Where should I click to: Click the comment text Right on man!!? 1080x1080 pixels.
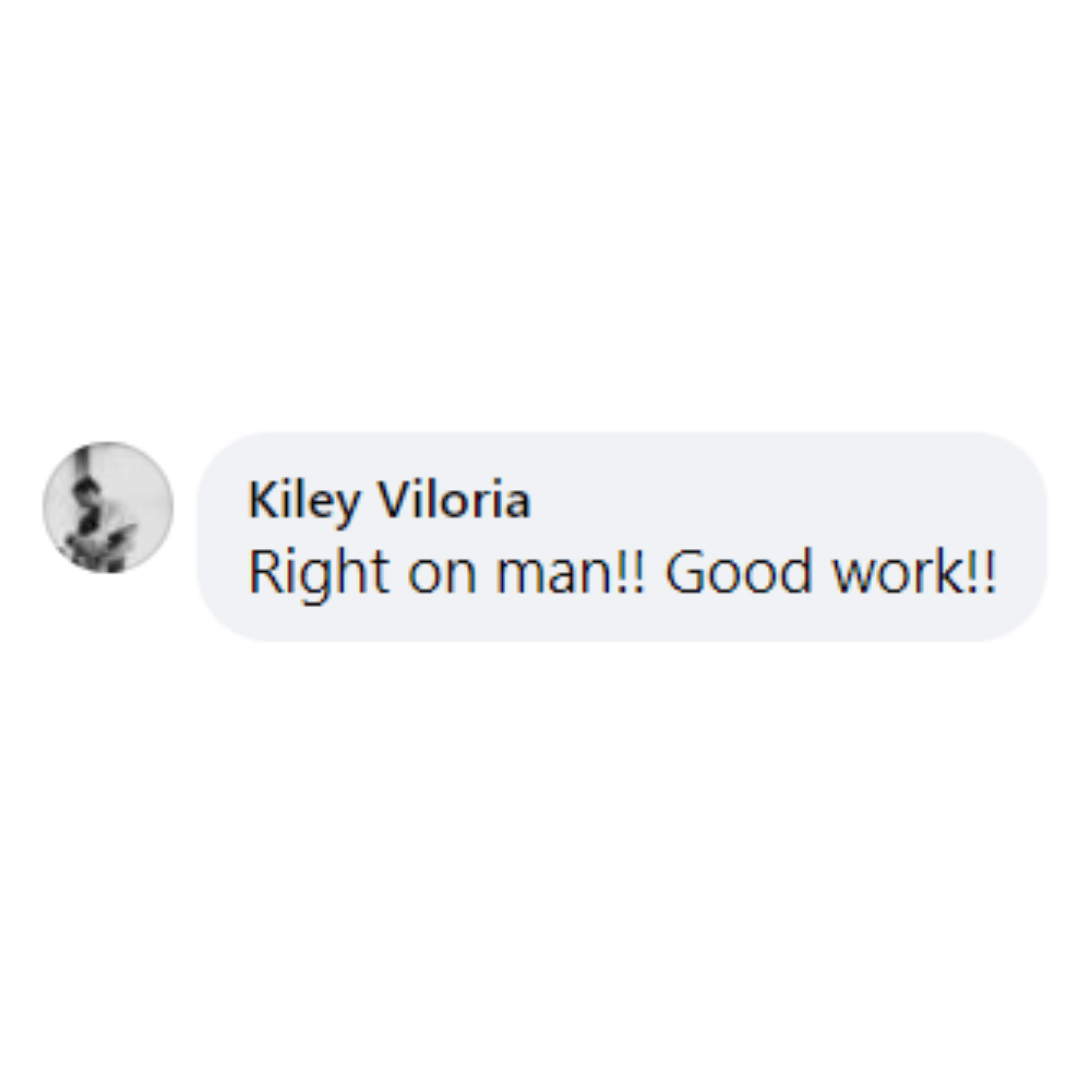(448, 573)
